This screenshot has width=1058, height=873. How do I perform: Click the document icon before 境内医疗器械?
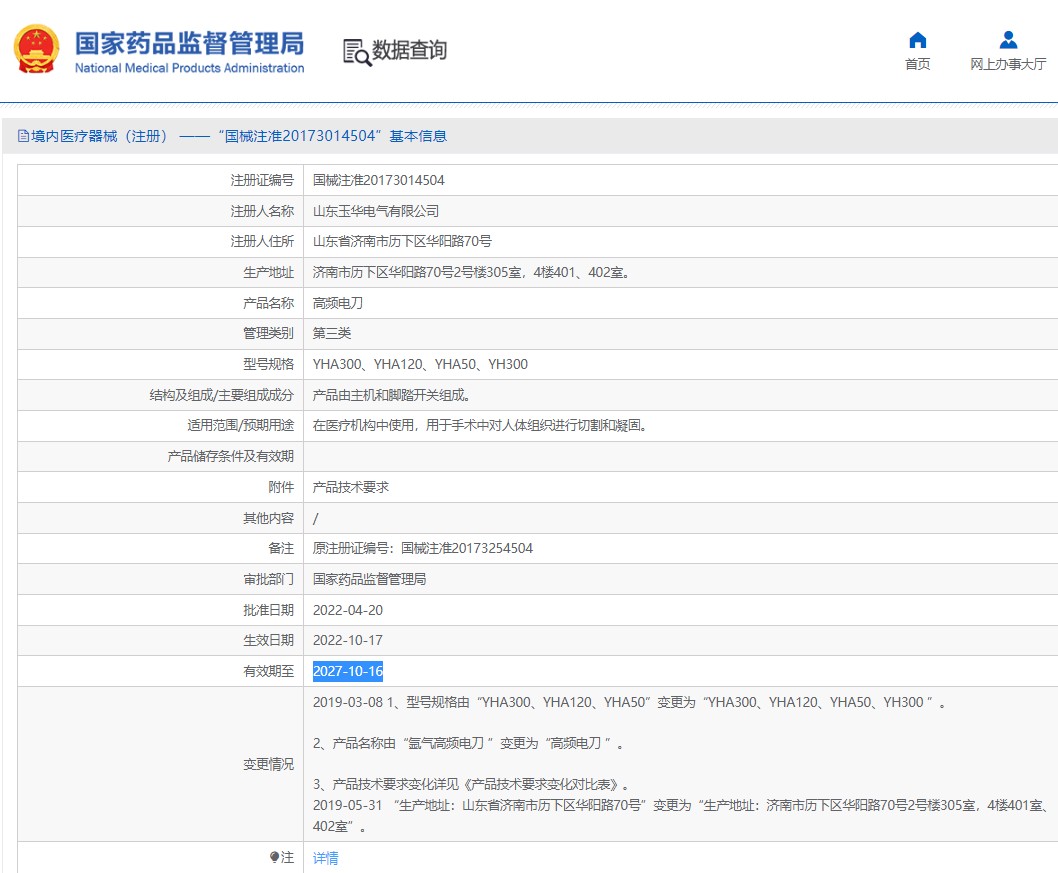[x=23, y=136]
